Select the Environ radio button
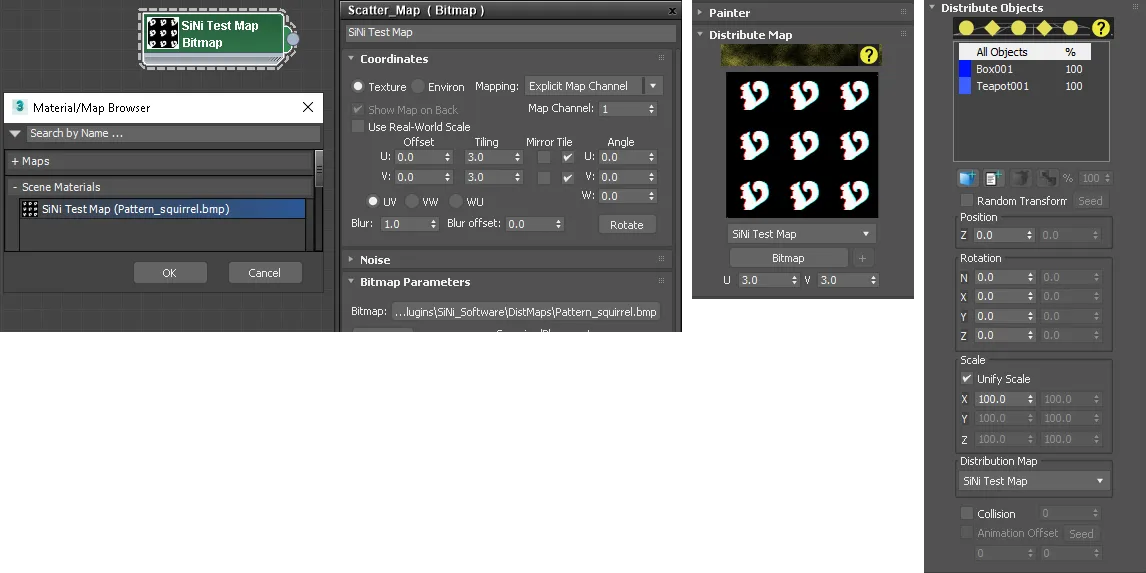The height and width of the screenshot is (573, 1146). (417, 86)
